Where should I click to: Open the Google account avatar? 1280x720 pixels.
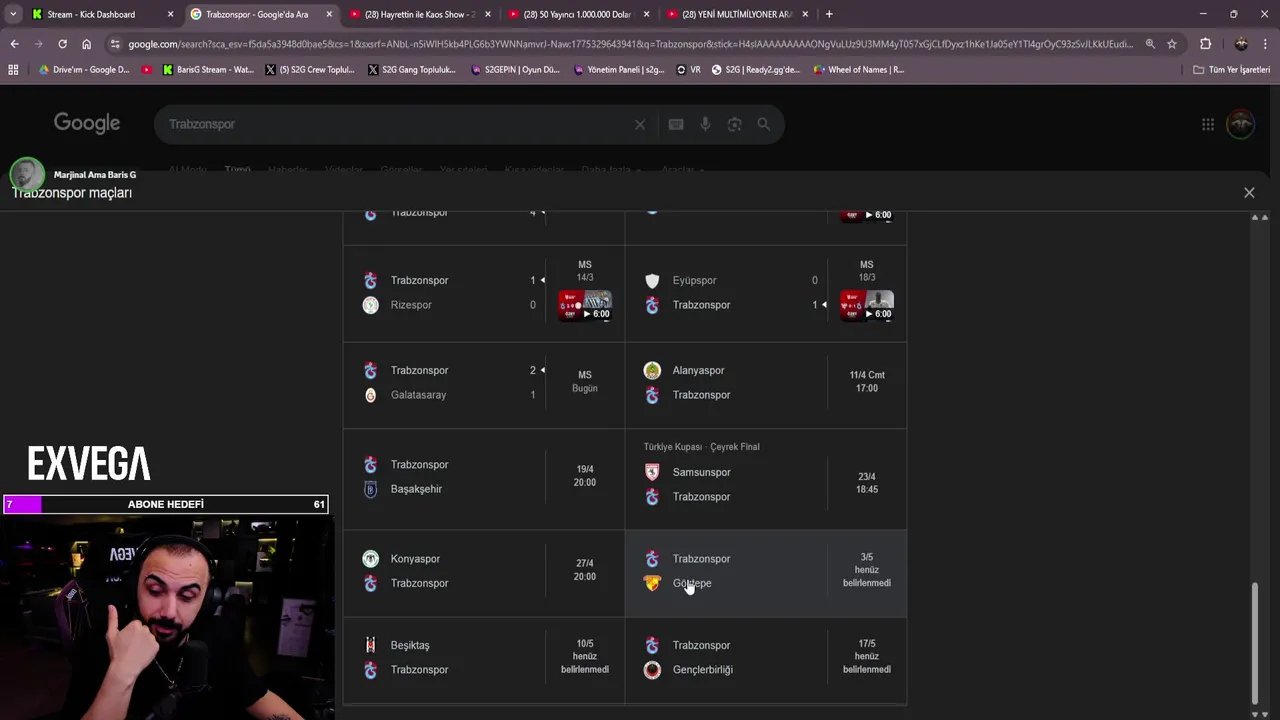(1241, 124)
